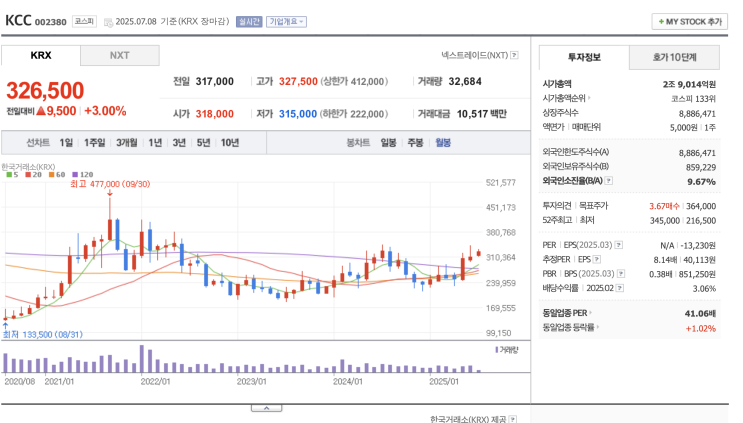Click the arrow next to 동일업종 등락률

598,327
